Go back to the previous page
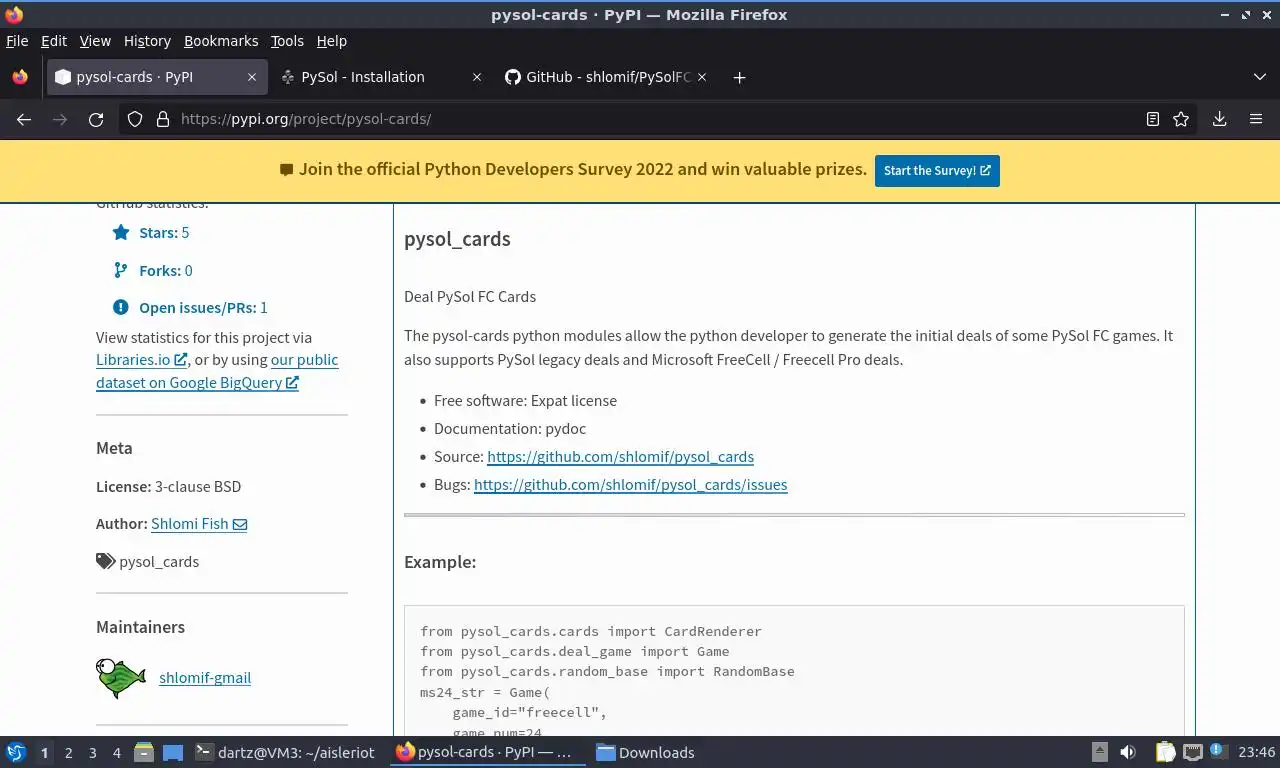This screenshot has height=768, width=1280. pos(24,119)
